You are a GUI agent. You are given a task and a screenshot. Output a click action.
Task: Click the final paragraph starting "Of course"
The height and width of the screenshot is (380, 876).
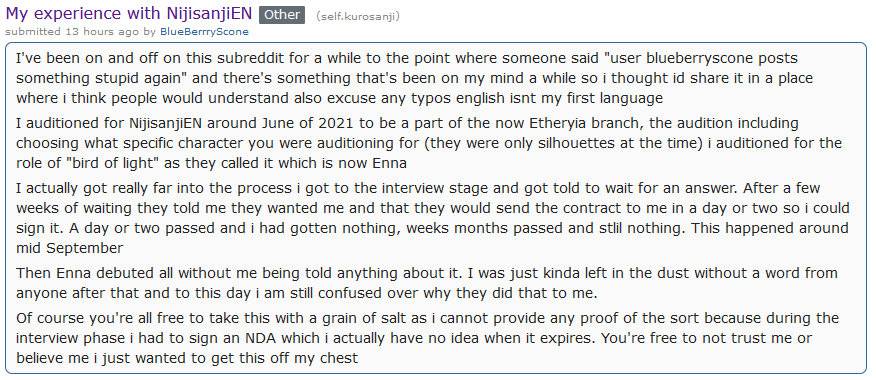(x=427, y=338)
